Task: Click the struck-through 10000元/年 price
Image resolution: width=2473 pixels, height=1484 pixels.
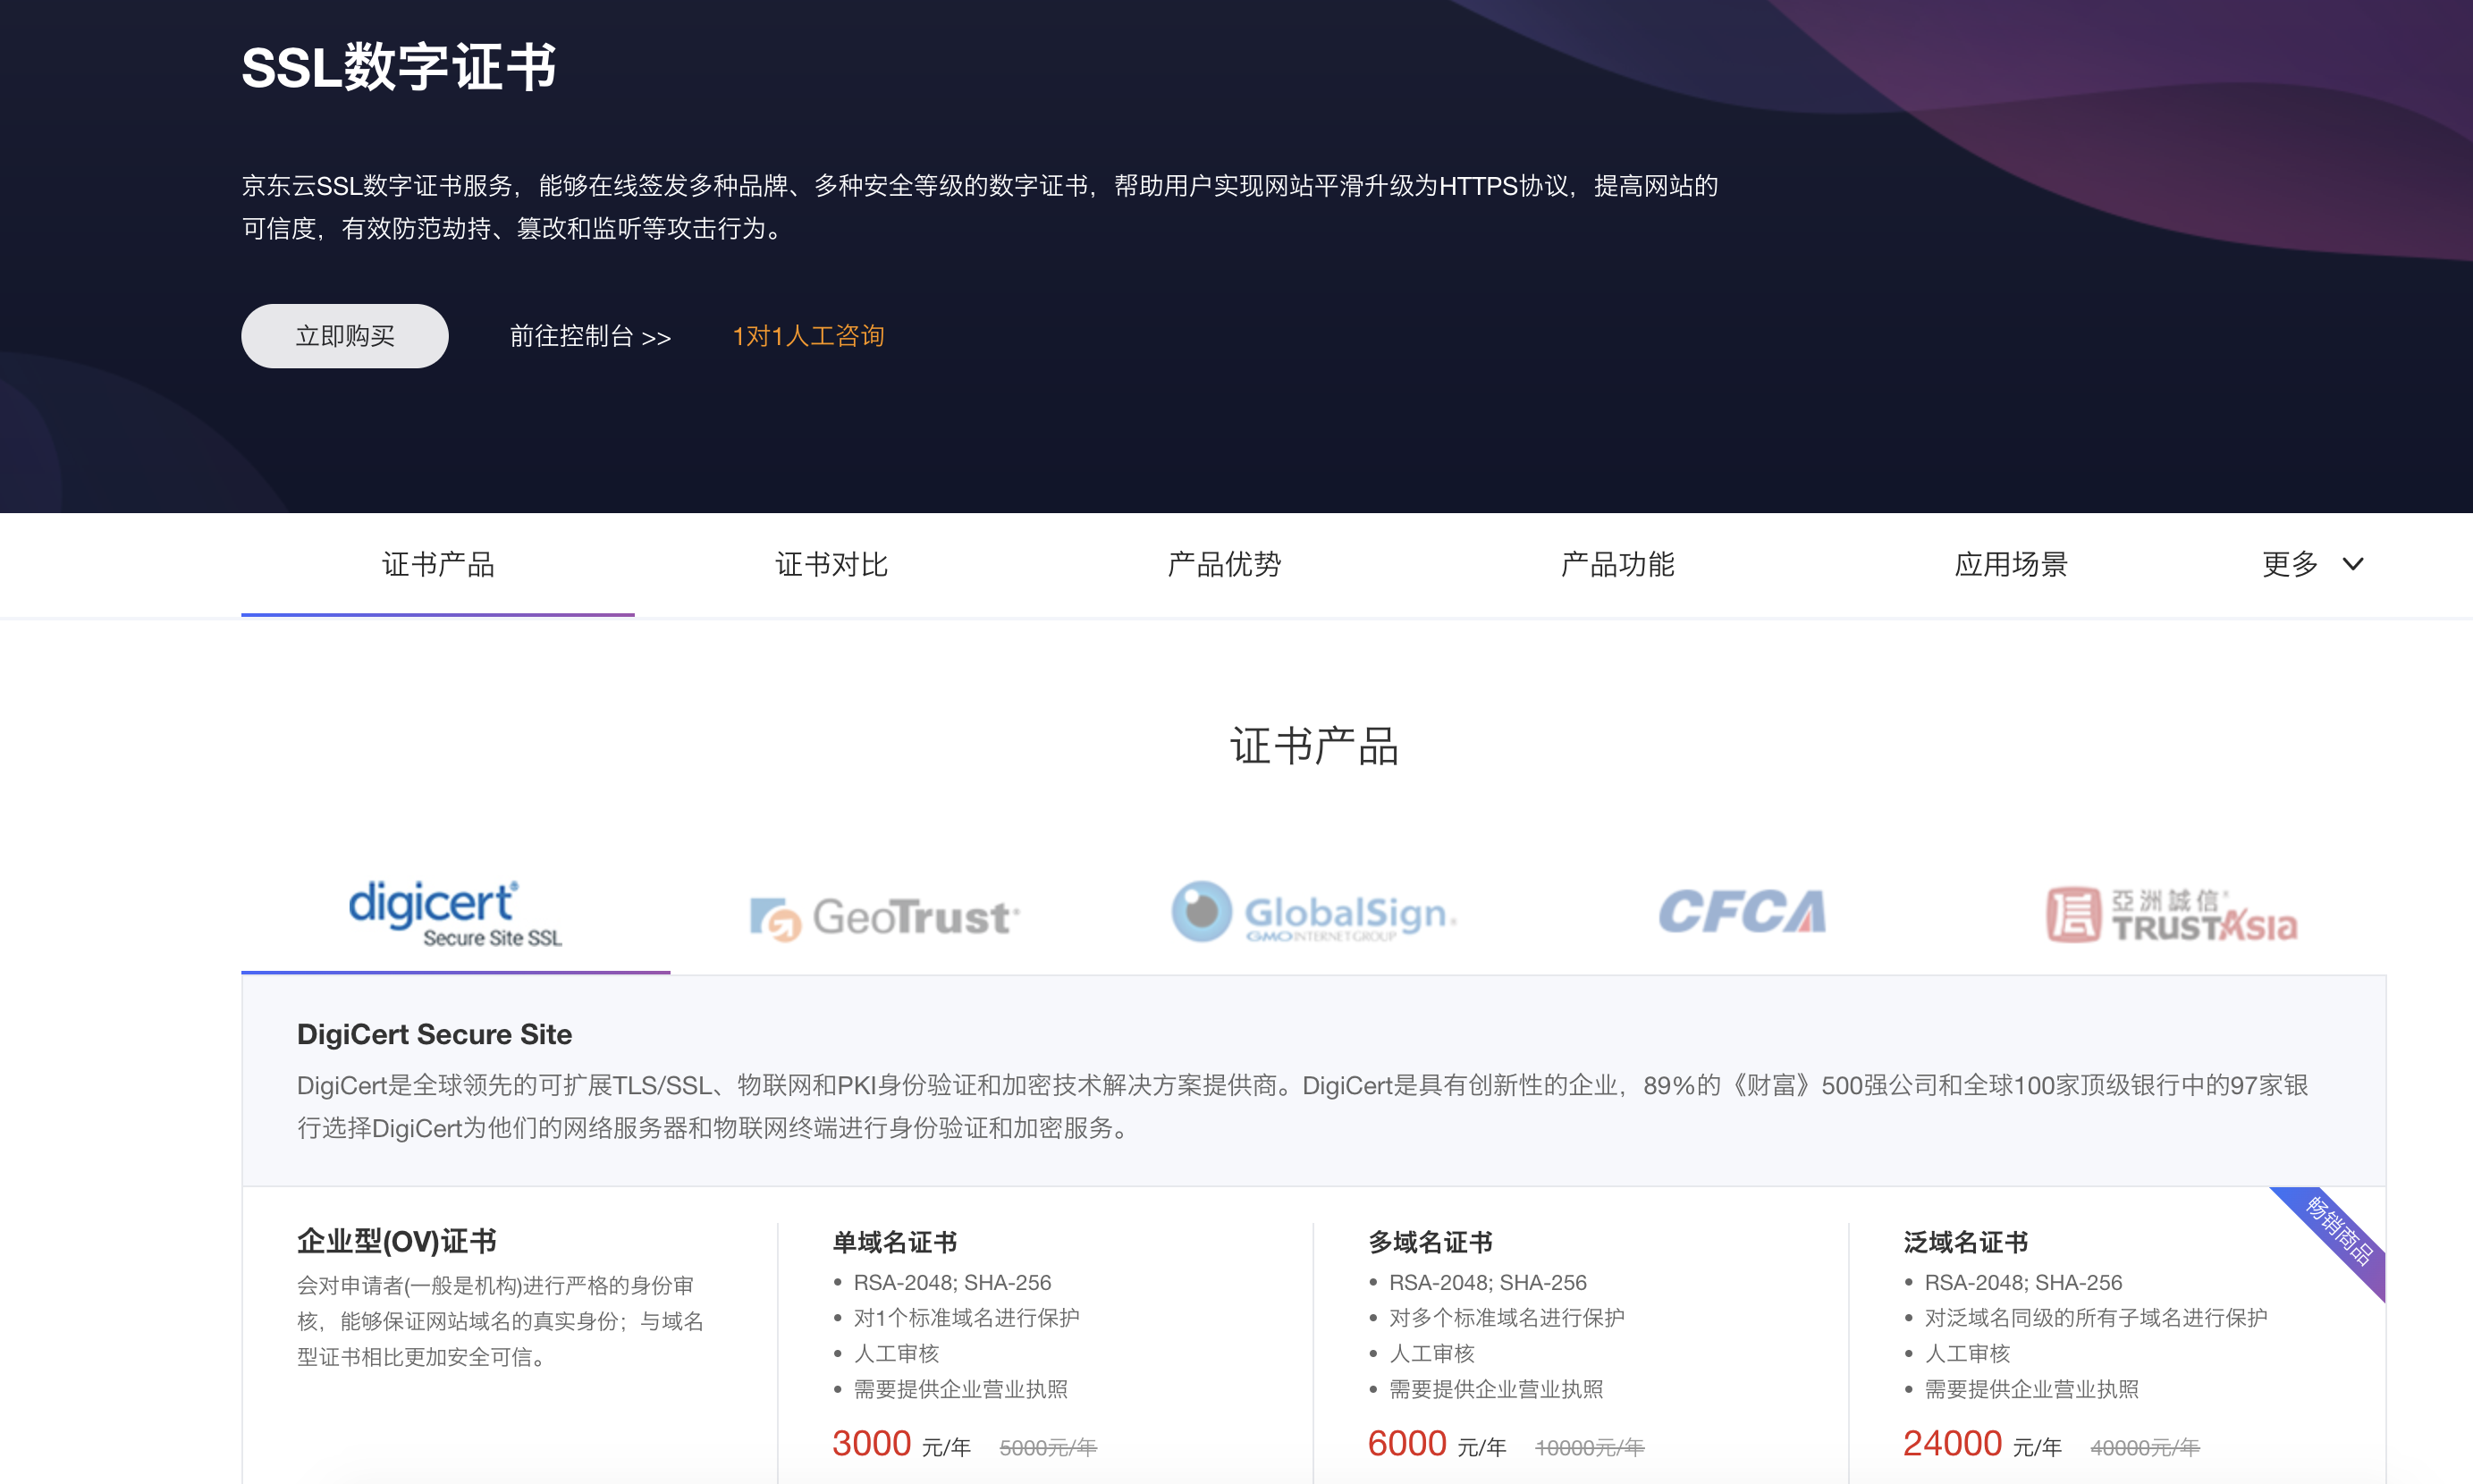Action: [x=1590, y=1448]
